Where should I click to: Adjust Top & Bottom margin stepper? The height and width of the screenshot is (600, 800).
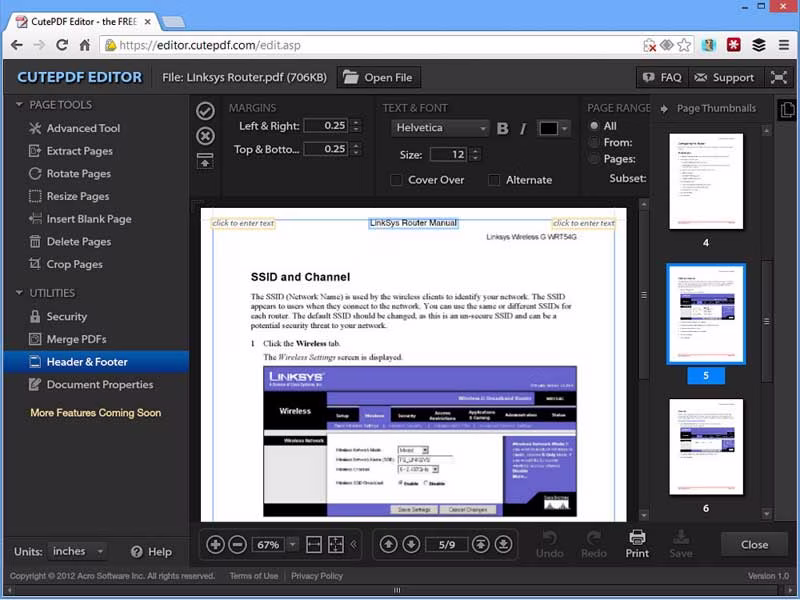pos(356,149)
